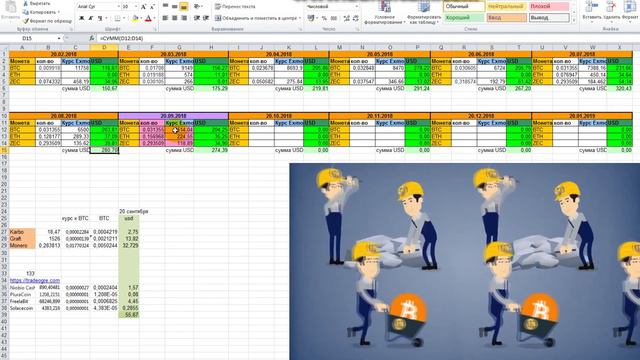Select the purple 20.09.2018 header cell
640x360 pixels.
pos(173,116)
